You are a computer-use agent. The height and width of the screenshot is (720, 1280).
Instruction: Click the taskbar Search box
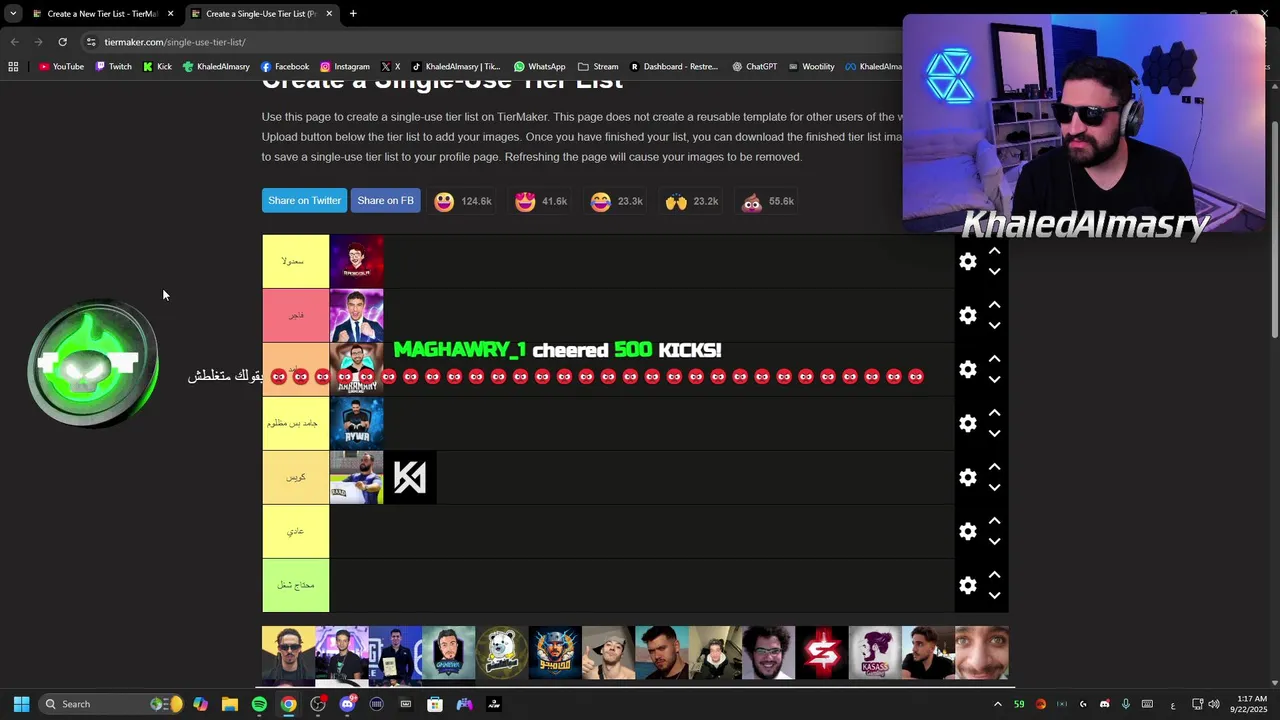(112, 704)
